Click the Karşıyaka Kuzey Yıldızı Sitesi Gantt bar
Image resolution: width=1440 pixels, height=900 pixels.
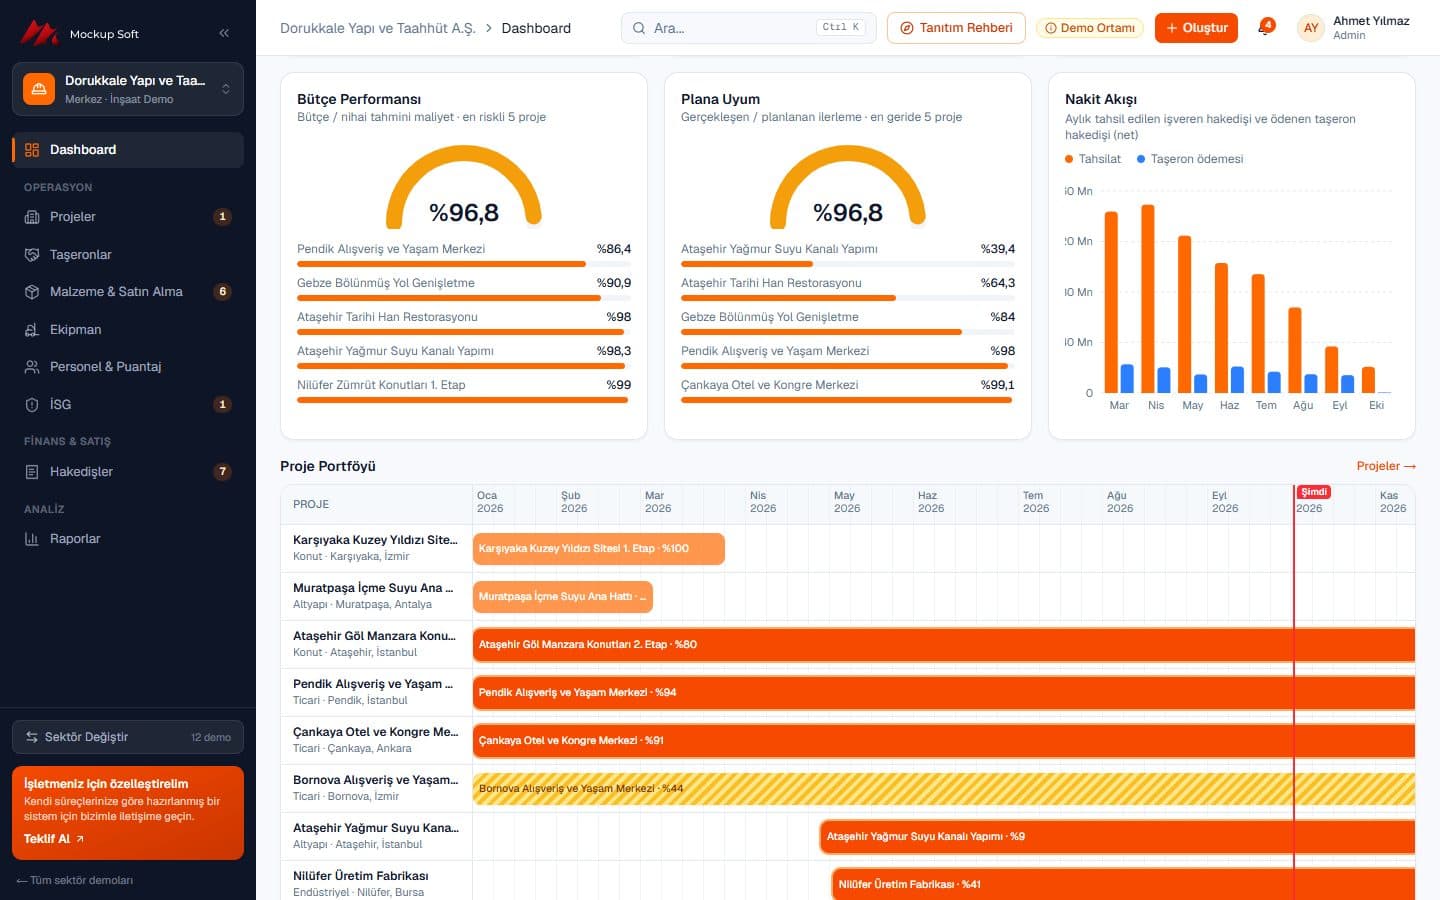599,549
